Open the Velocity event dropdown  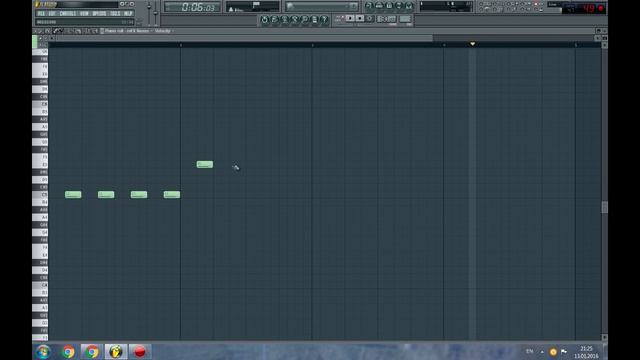(164, 31)
